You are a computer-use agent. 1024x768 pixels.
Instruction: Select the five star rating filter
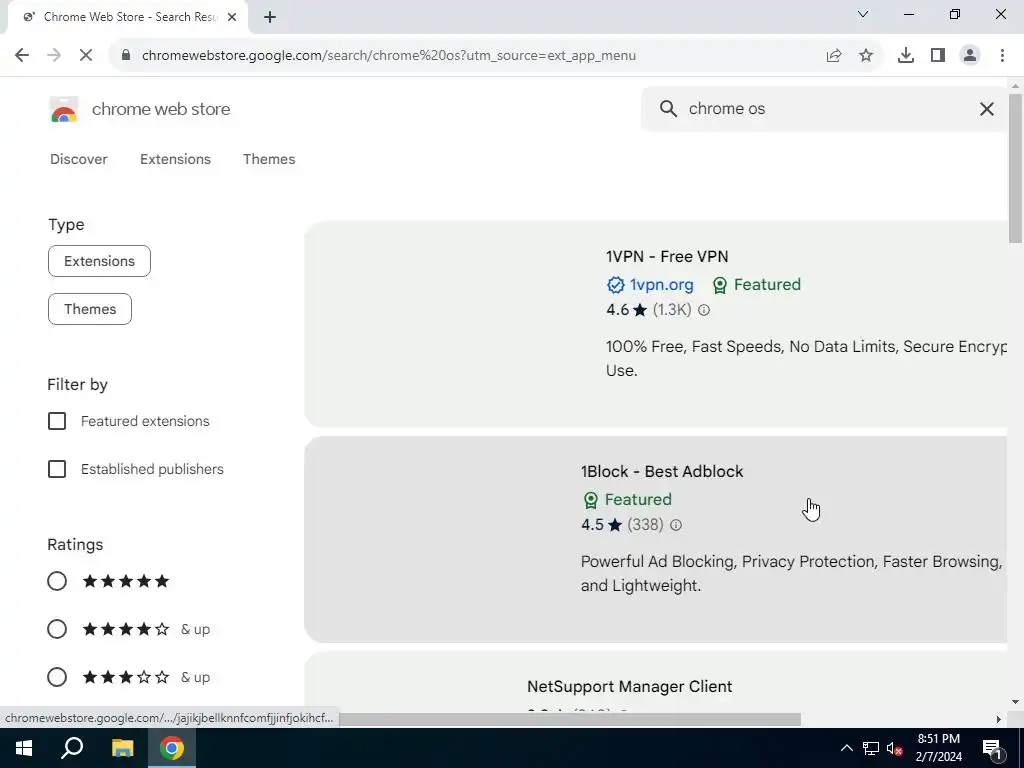(x=57, y=581)
